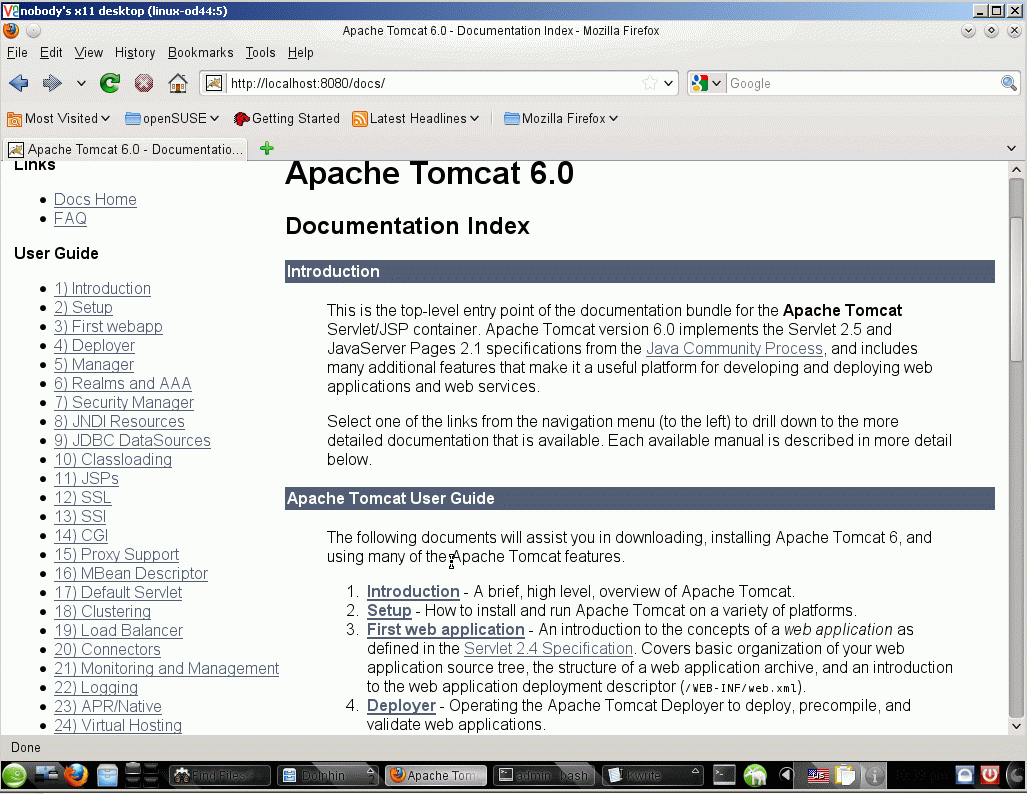Launch Firefox from the panel

[76, 776]
